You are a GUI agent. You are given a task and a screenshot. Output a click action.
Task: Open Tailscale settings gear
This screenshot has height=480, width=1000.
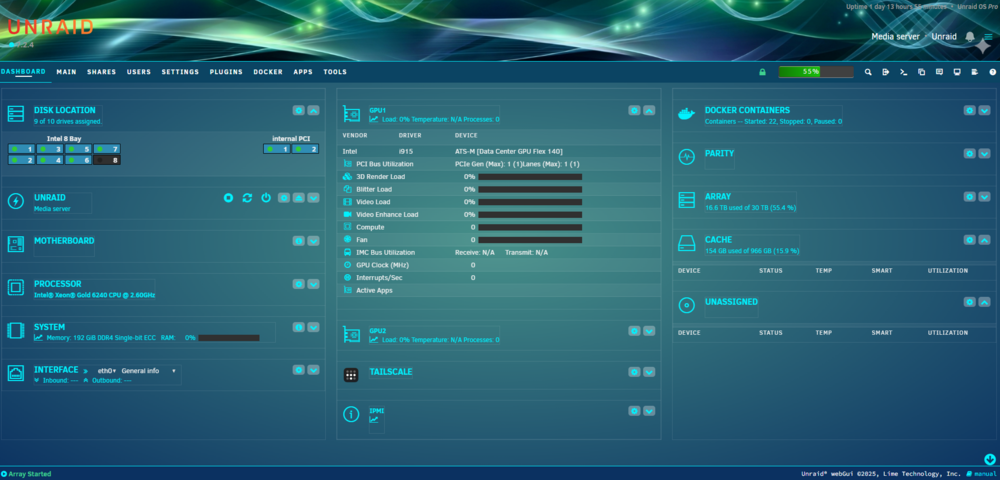[x=634, y=372]
